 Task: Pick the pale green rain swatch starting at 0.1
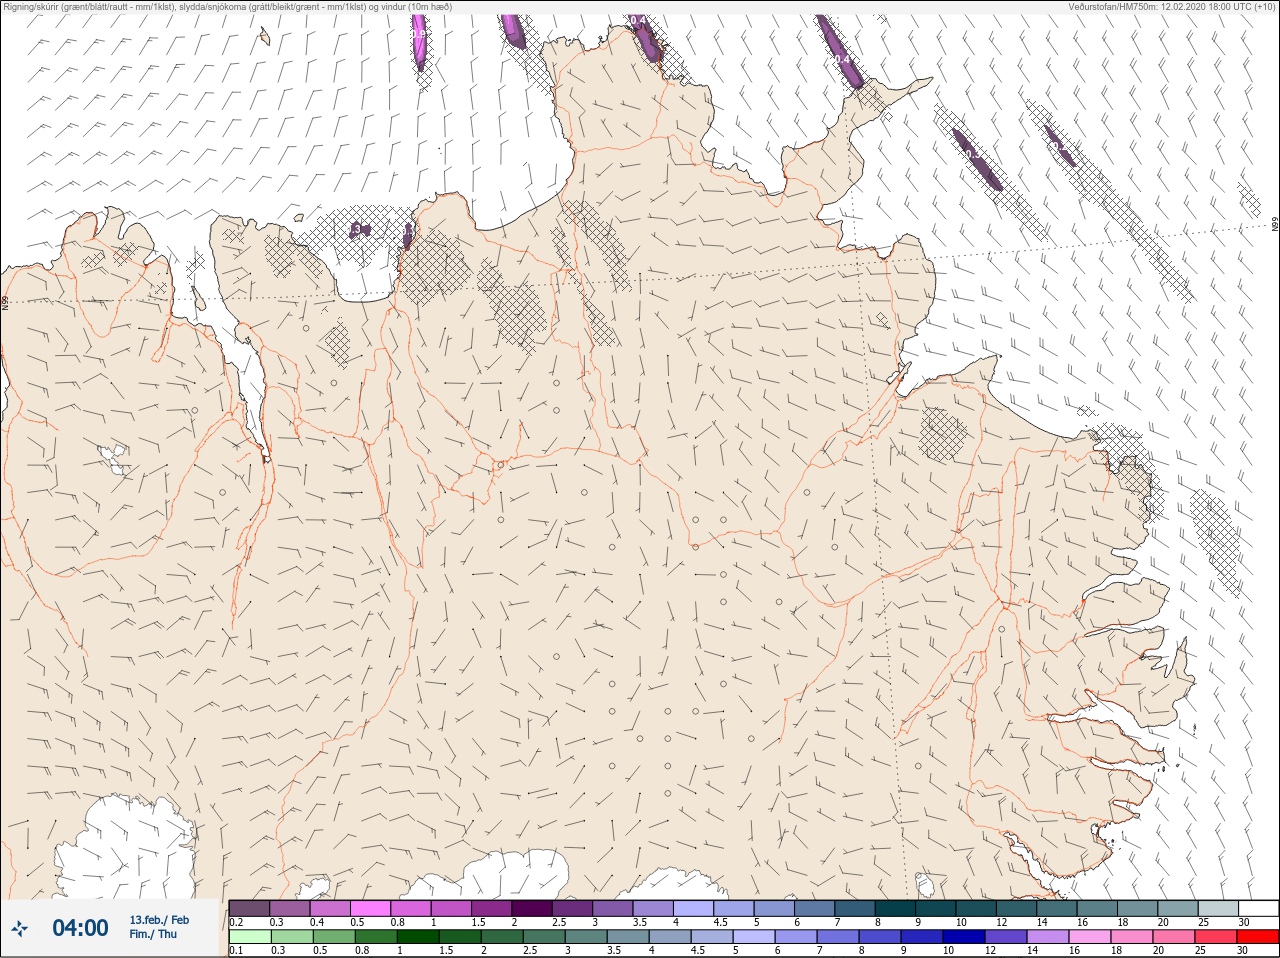click(x=249, y=937)
